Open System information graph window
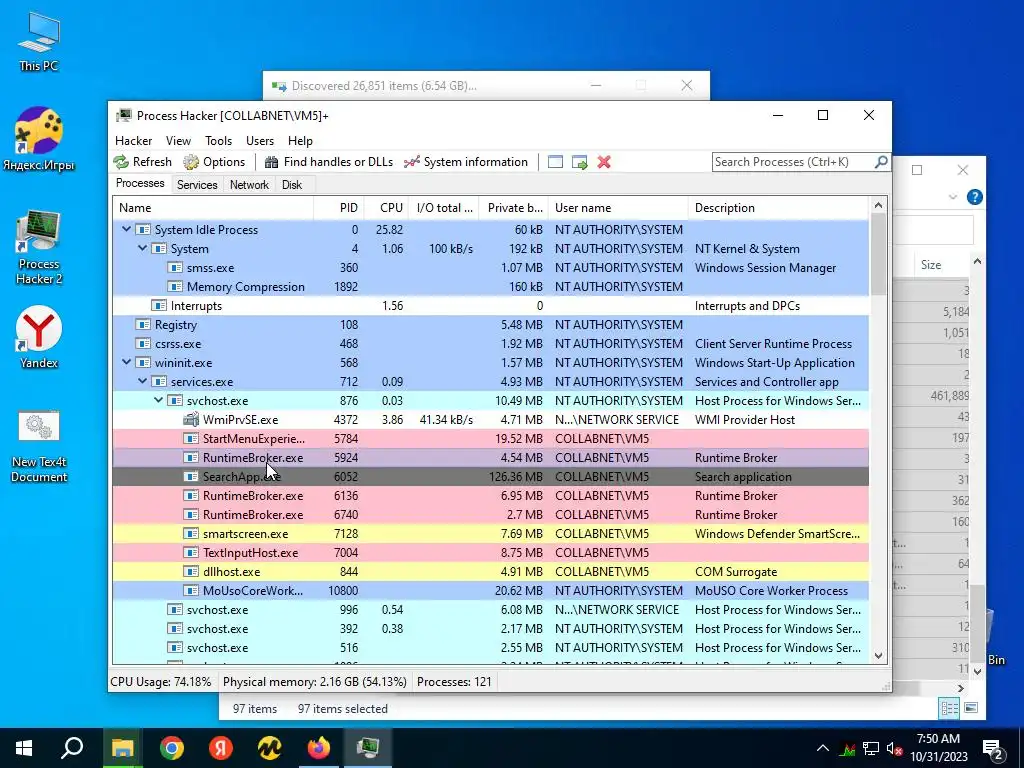The image size is (1024, 768). click(466, 162)
